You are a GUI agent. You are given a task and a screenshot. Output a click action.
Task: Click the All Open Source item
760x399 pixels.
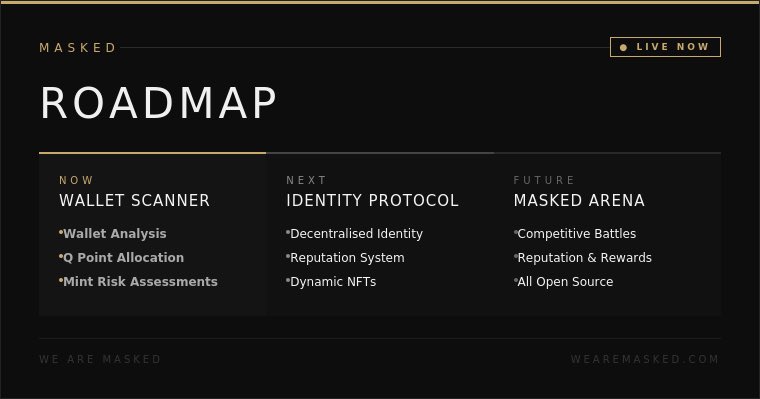(565, 282)
